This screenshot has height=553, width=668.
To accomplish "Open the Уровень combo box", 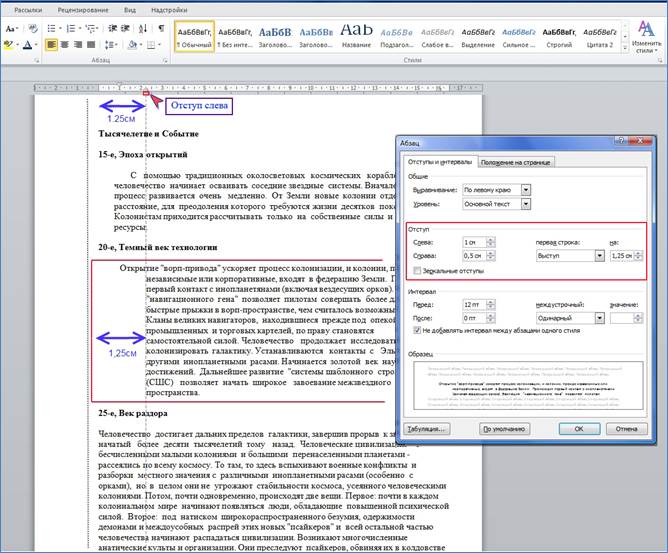I will tap(526, 204).
